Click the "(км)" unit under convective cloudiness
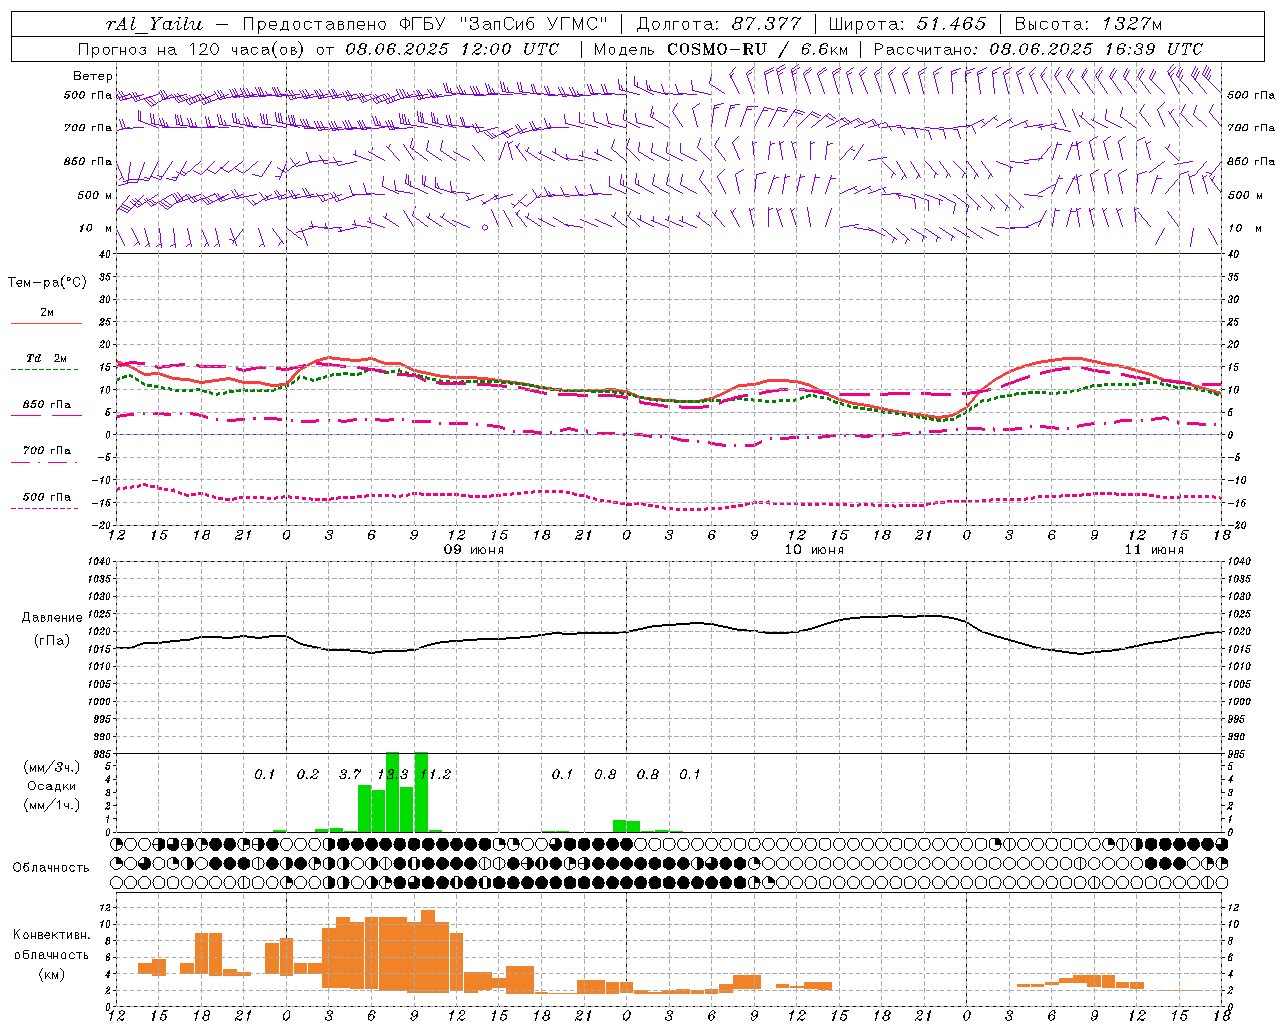This screenshot has width=1280, height=1024. pos(51,974)
